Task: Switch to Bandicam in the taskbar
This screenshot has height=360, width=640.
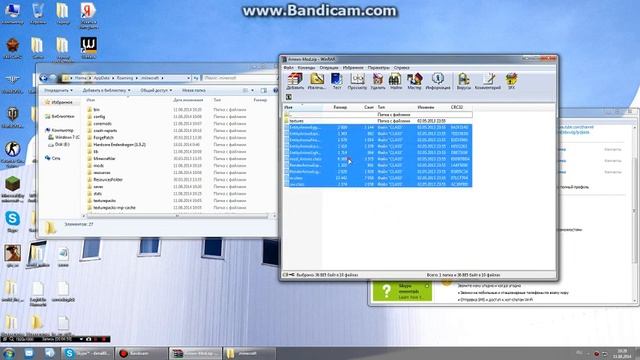Action: point(142,353)
